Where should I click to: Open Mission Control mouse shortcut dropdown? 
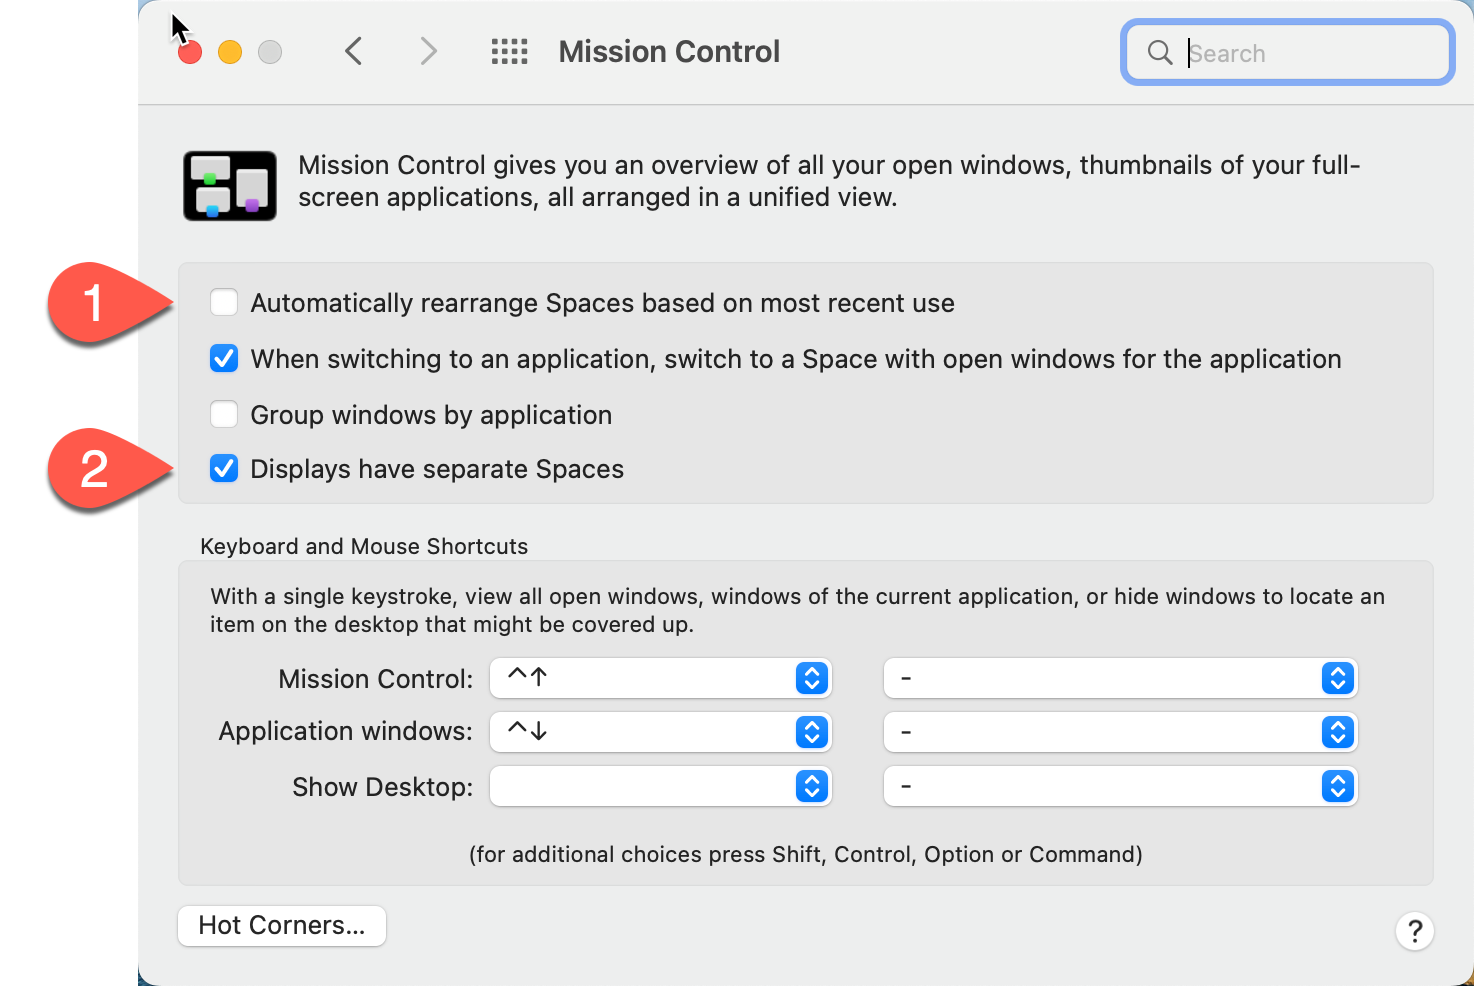[1120, 678]
